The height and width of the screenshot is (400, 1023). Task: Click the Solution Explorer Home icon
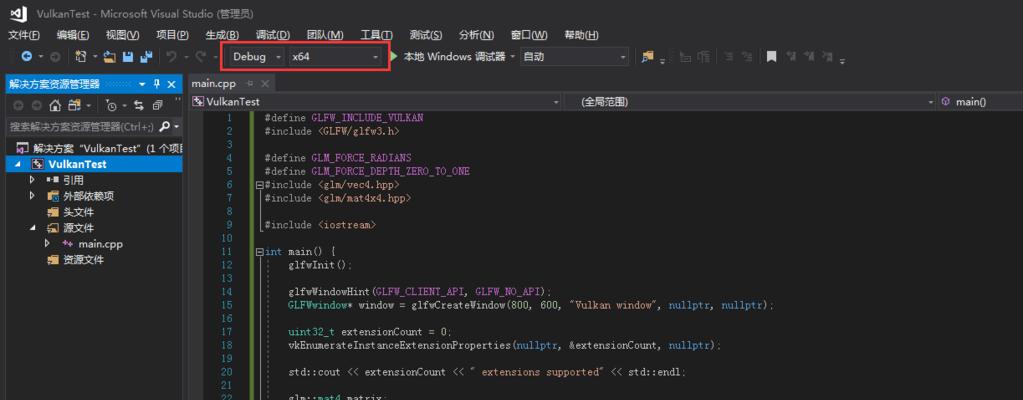coord(55,105)
